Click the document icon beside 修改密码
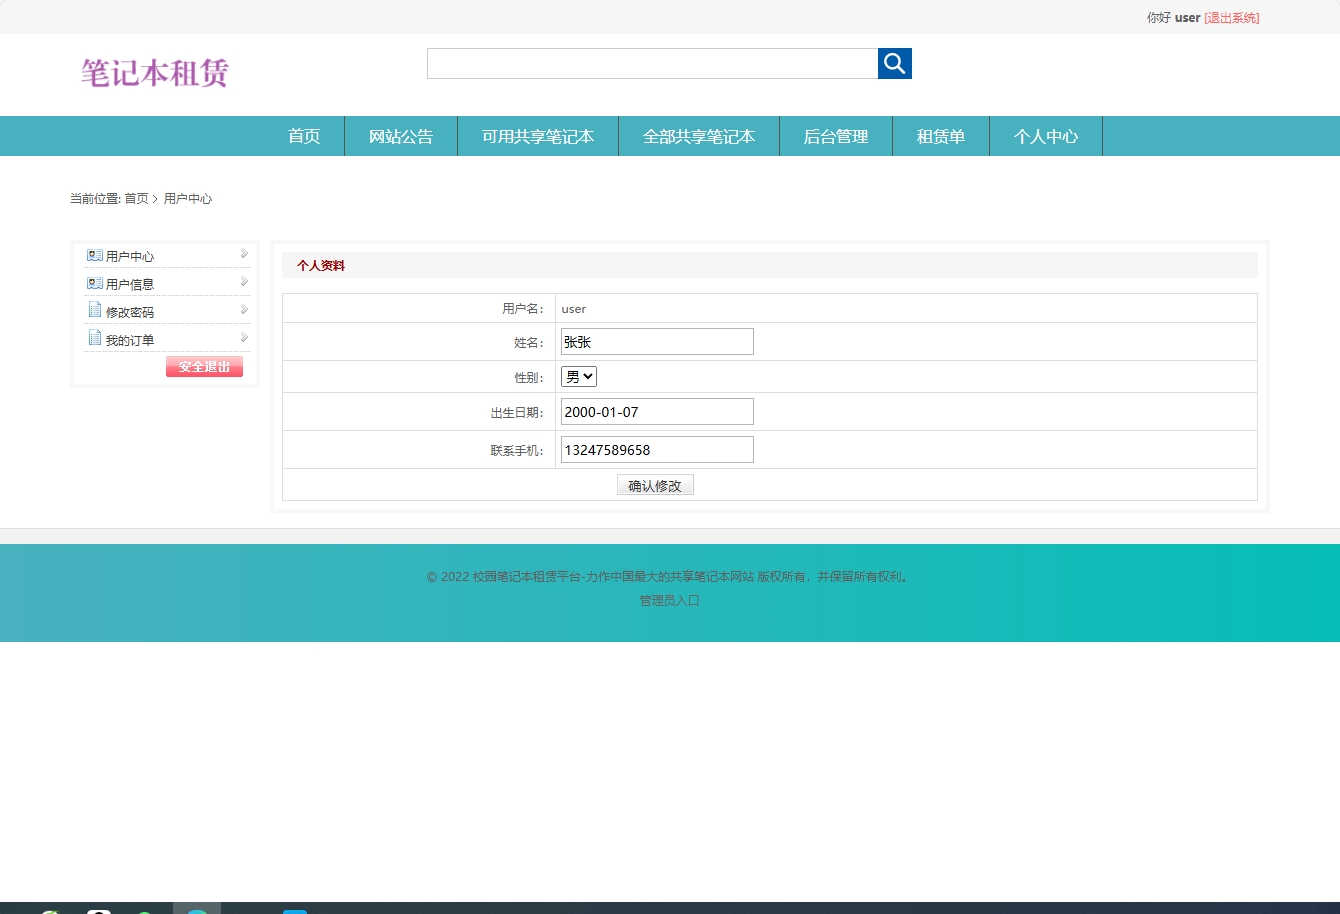Screen dimensions: 1340x914 (x=95, y=311)
